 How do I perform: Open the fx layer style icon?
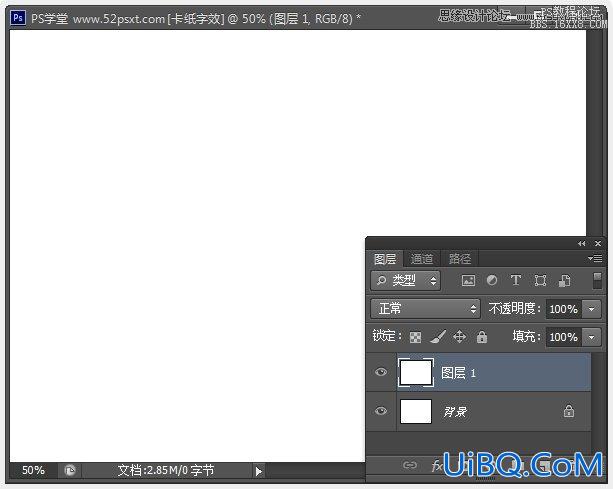click(x=437, y=466)
